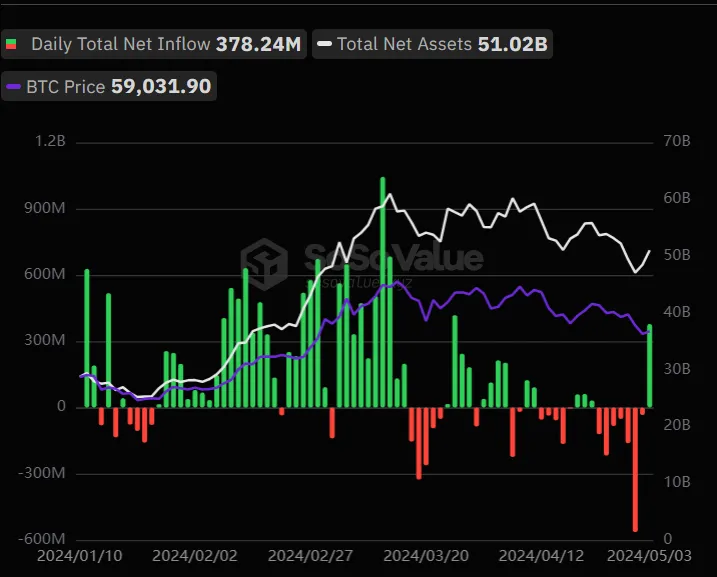Click the 2024/05/03 date label
This screenshot has width=717, height=577.
point(650,554)
